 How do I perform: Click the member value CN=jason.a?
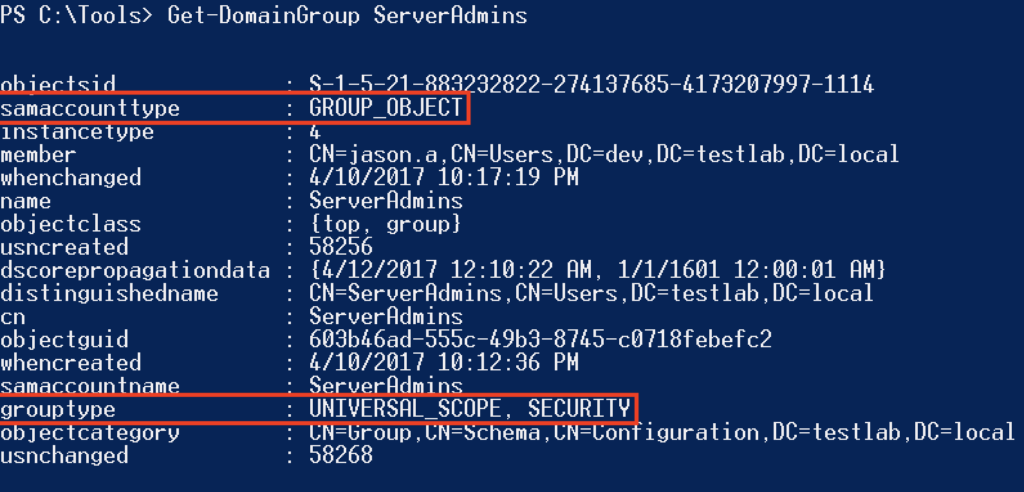coord(604,154)
